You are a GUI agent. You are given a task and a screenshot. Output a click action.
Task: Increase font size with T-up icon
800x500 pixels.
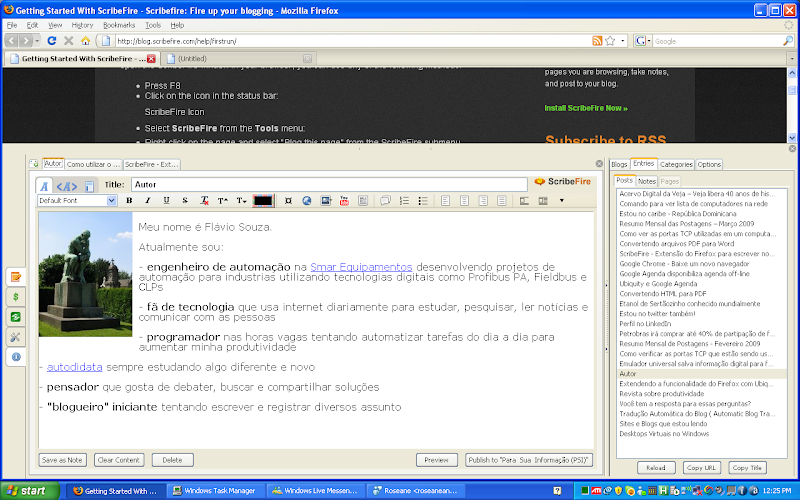coord(222,201)
